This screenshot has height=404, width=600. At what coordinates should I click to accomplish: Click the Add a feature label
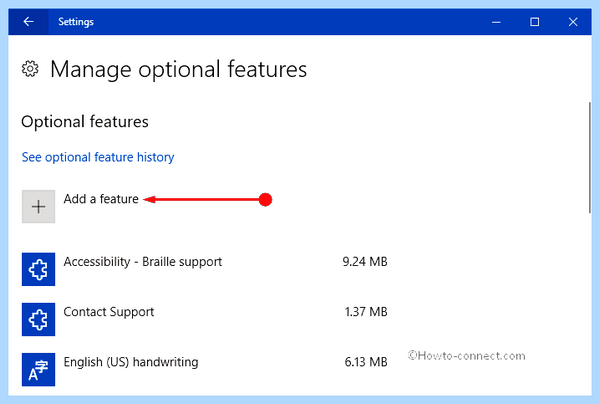click(101, 199)
